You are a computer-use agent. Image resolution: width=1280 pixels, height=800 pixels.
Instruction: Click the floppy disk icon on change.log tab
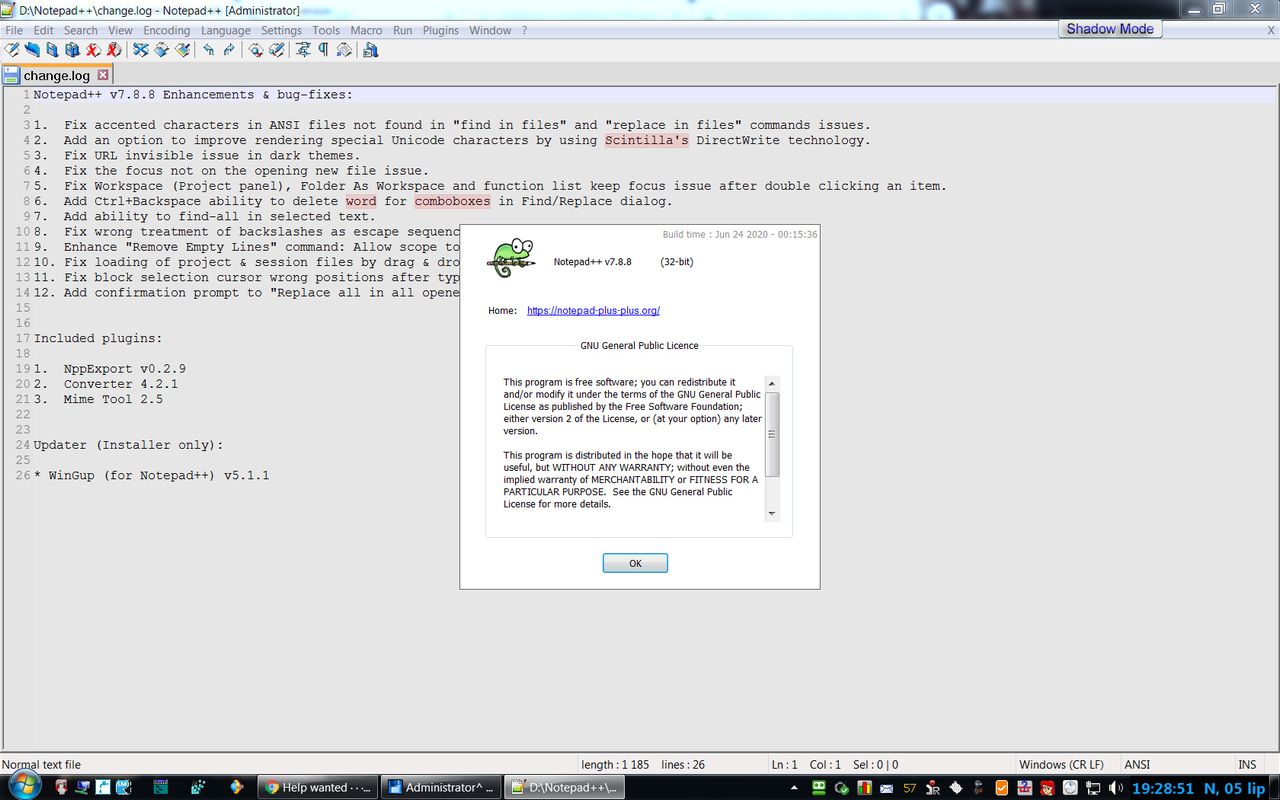pyautogui.click(x=12, y=75)
